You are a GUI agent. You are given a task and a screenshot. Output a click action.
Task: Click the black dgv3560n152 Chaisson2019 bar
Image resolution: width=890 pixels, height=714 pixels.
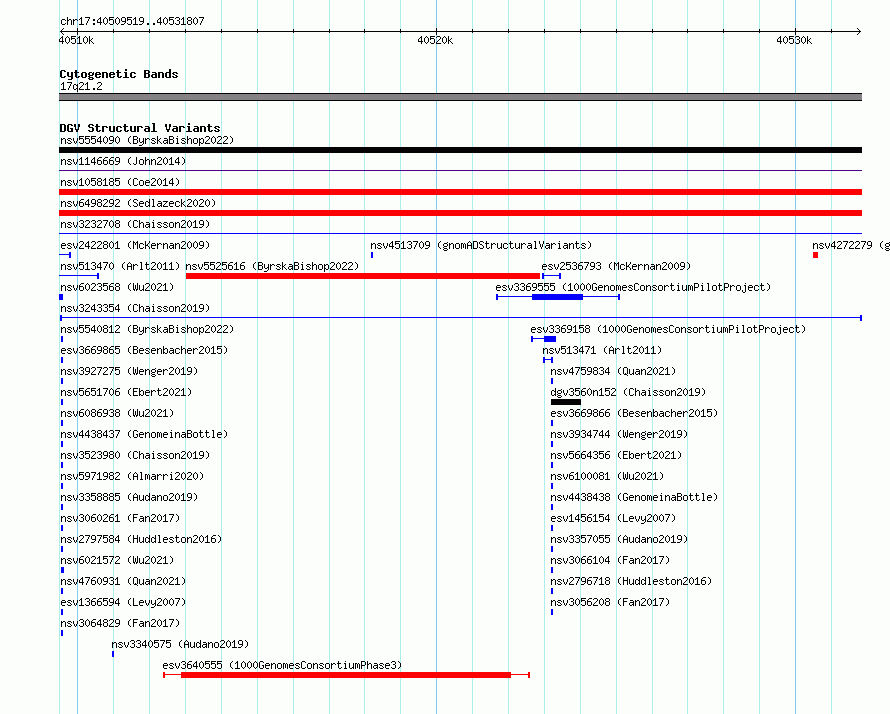click(x=565, y=402)
